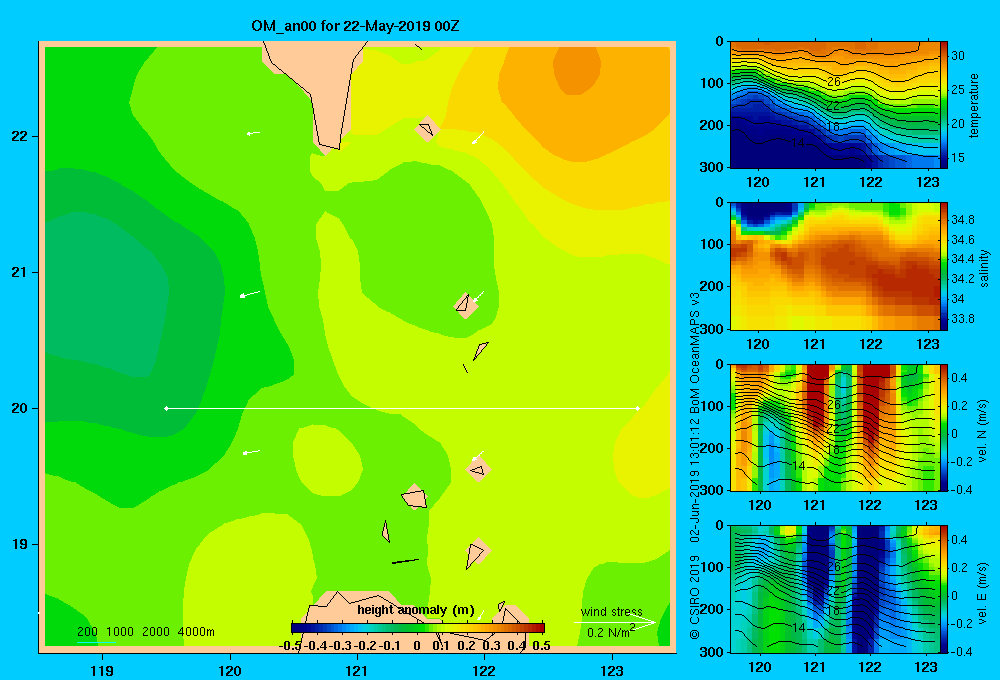The width and height of the screenshot is (1000, 680).
Task: Click depth label 300 on temperature plot
Action: pyautogui.click(x=712, y=167)
